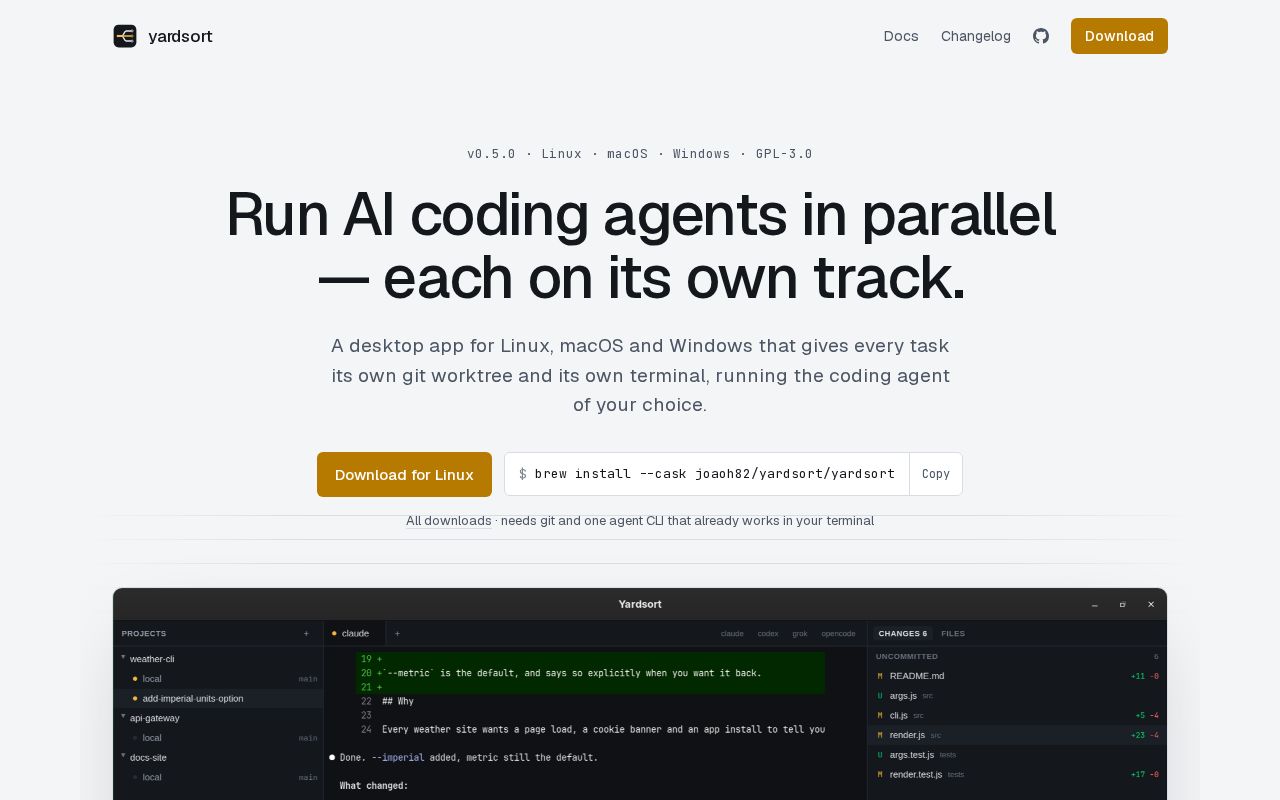This screenshot has width=1280, height=800.
Task: Switch to the CHANGES 6 tab
Action: pyautogui.click(x=903, y=633)
